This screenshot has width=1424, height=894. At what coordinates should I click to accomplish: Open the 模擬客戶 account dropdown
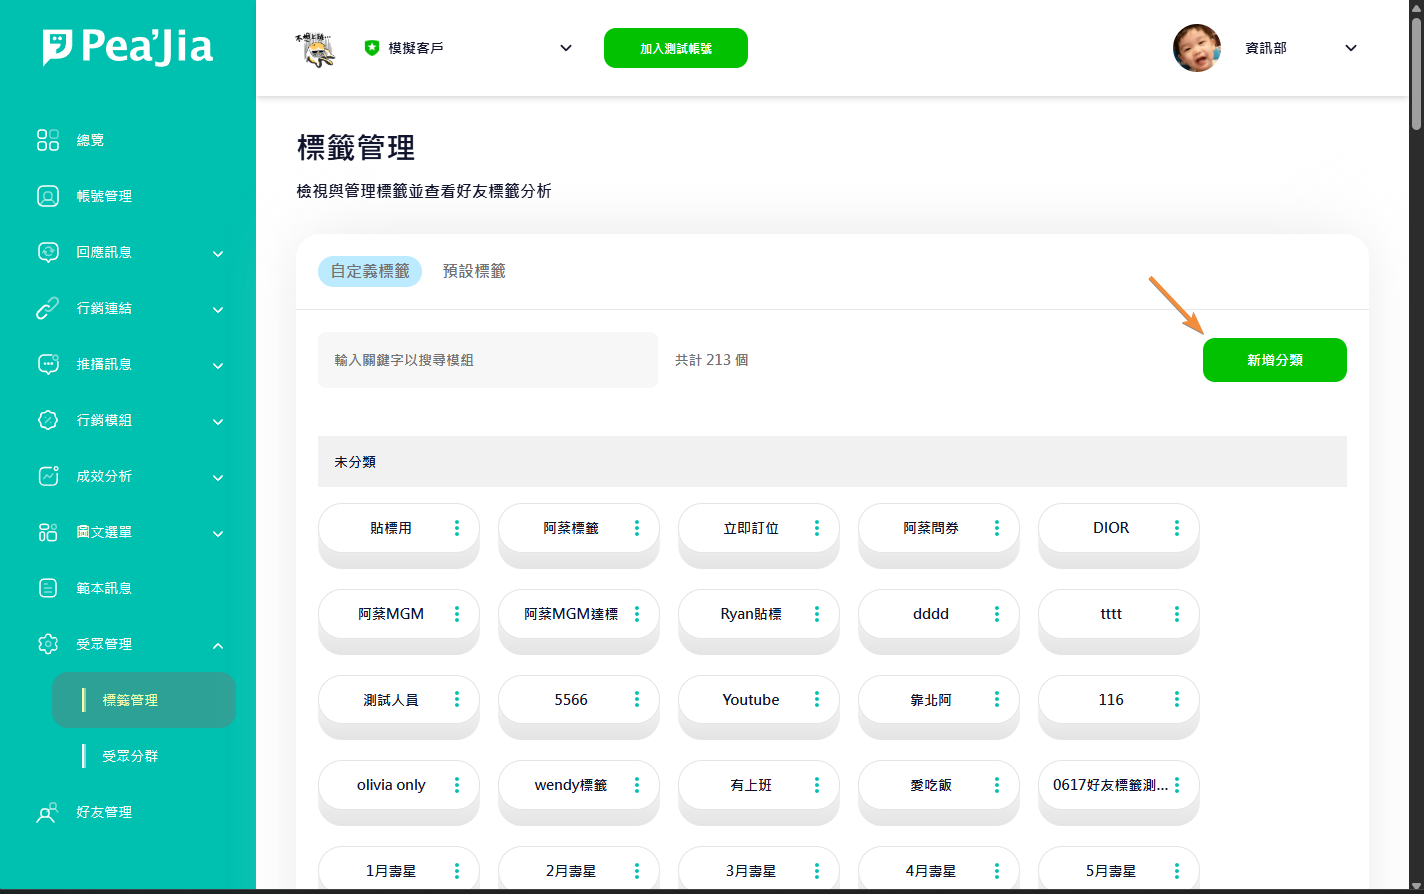[565, 48]
